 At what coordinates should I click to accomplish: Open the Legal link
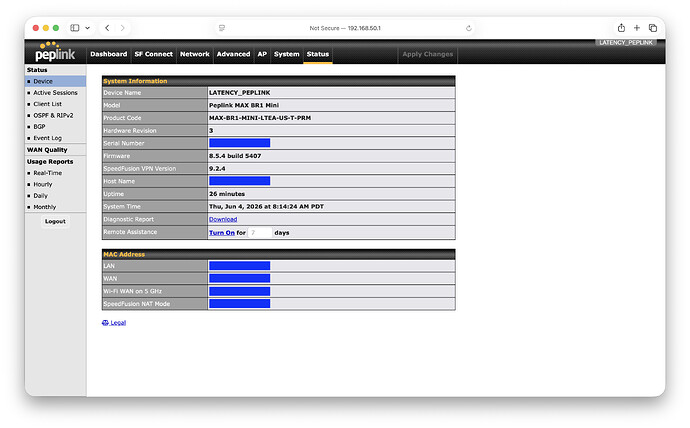click(x=114, y=323)
